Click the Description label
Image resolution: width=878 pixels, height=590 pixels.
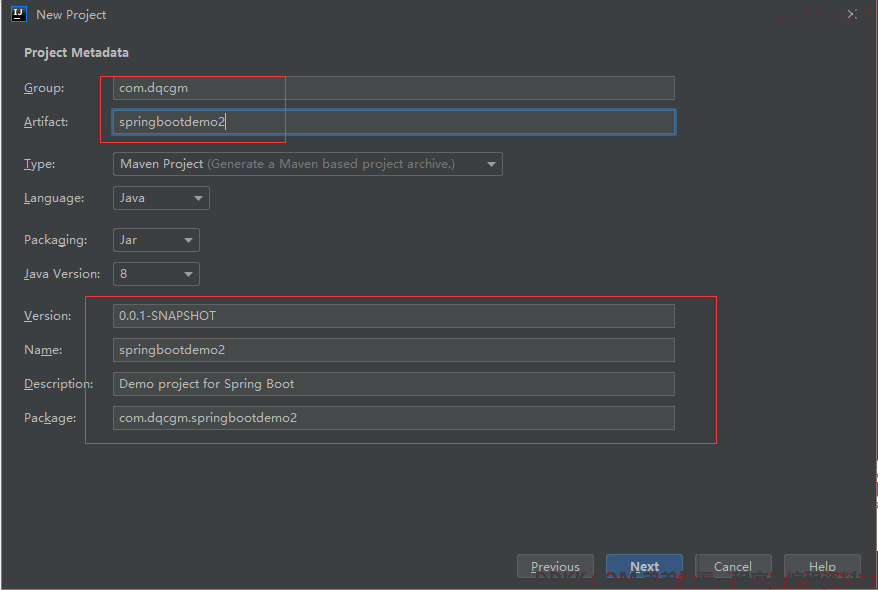[58, 384]
